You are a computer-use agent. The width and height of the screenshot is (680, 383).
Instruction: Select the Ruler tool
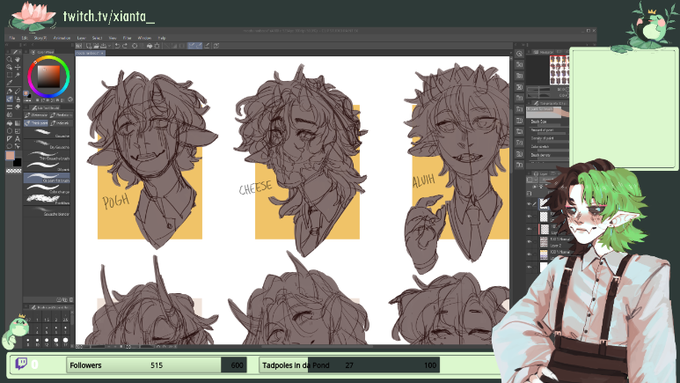(x=10, y=139)
